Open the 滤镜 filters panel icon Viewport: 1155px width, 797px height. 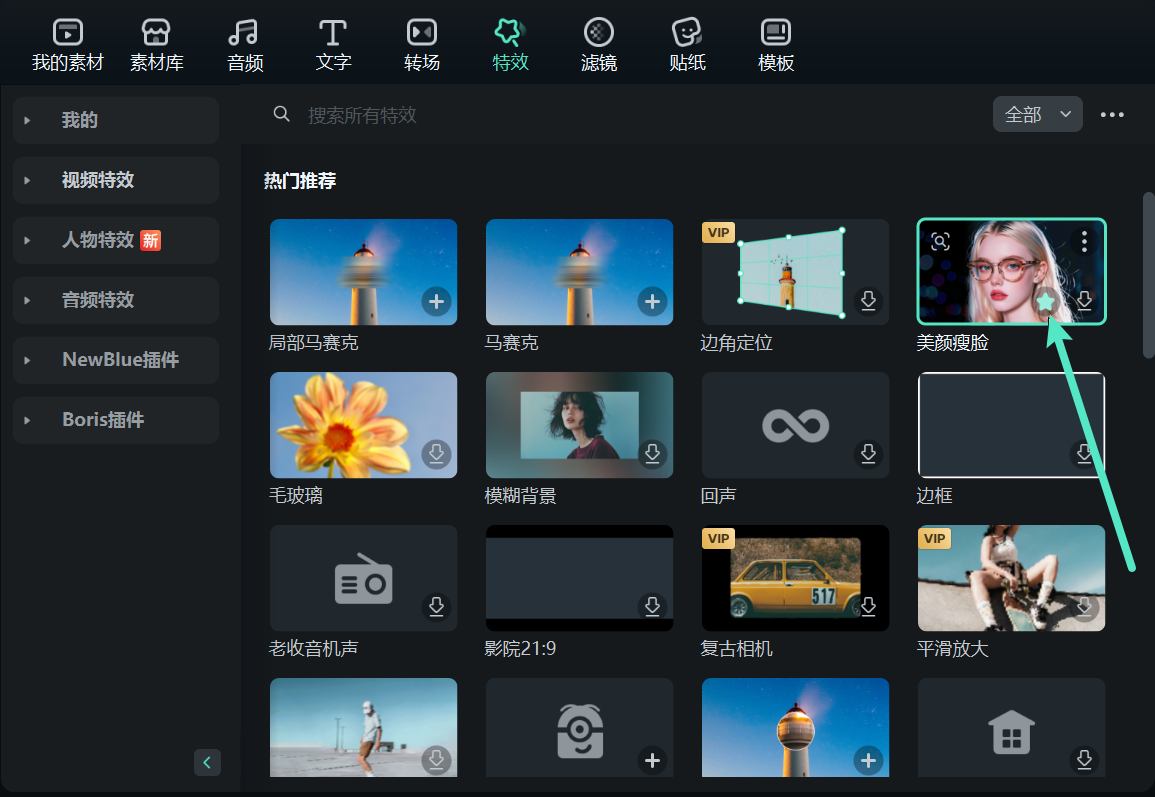click(x=598, y=42)
